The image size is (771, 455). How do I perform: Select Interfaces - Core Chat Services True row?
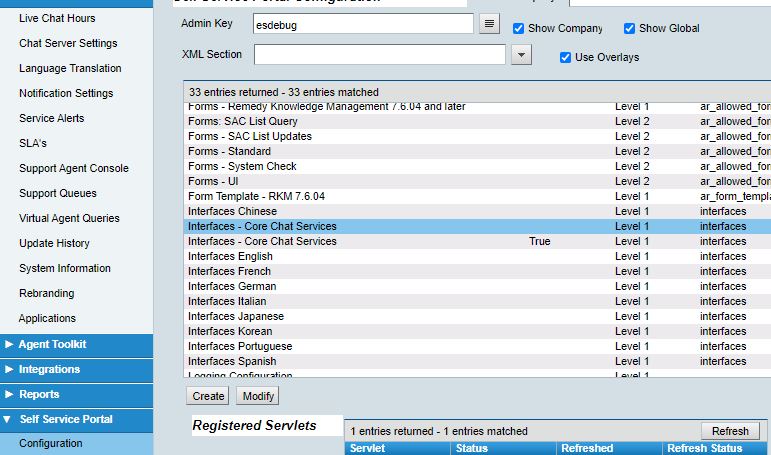(477, 242)
